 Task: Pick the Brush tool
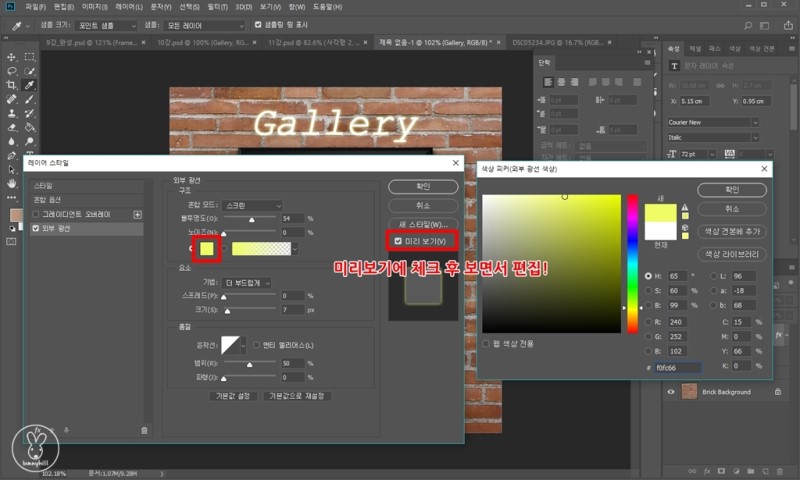(30, 100)
